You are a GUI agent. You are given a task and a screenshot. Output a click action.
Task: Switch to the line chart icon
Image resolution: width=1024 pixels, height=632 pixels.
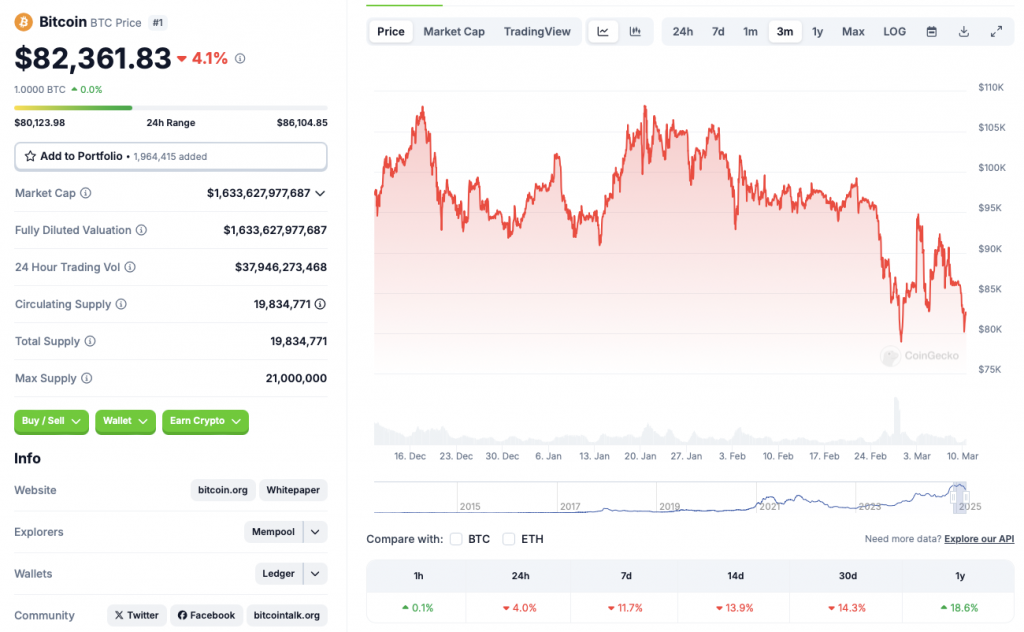[x=603, y=31]
